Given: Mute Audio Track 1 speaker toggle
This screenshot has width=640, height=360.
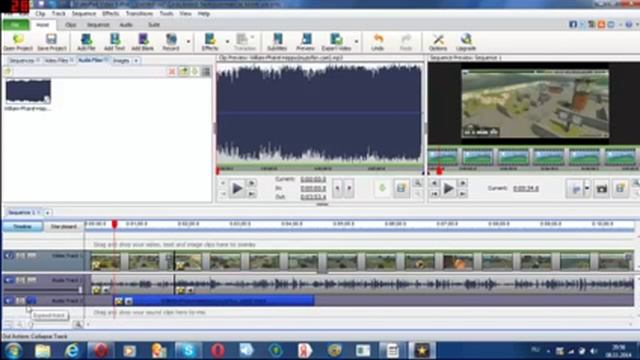Looking at the screenshot, I should (x=9, y=280).
